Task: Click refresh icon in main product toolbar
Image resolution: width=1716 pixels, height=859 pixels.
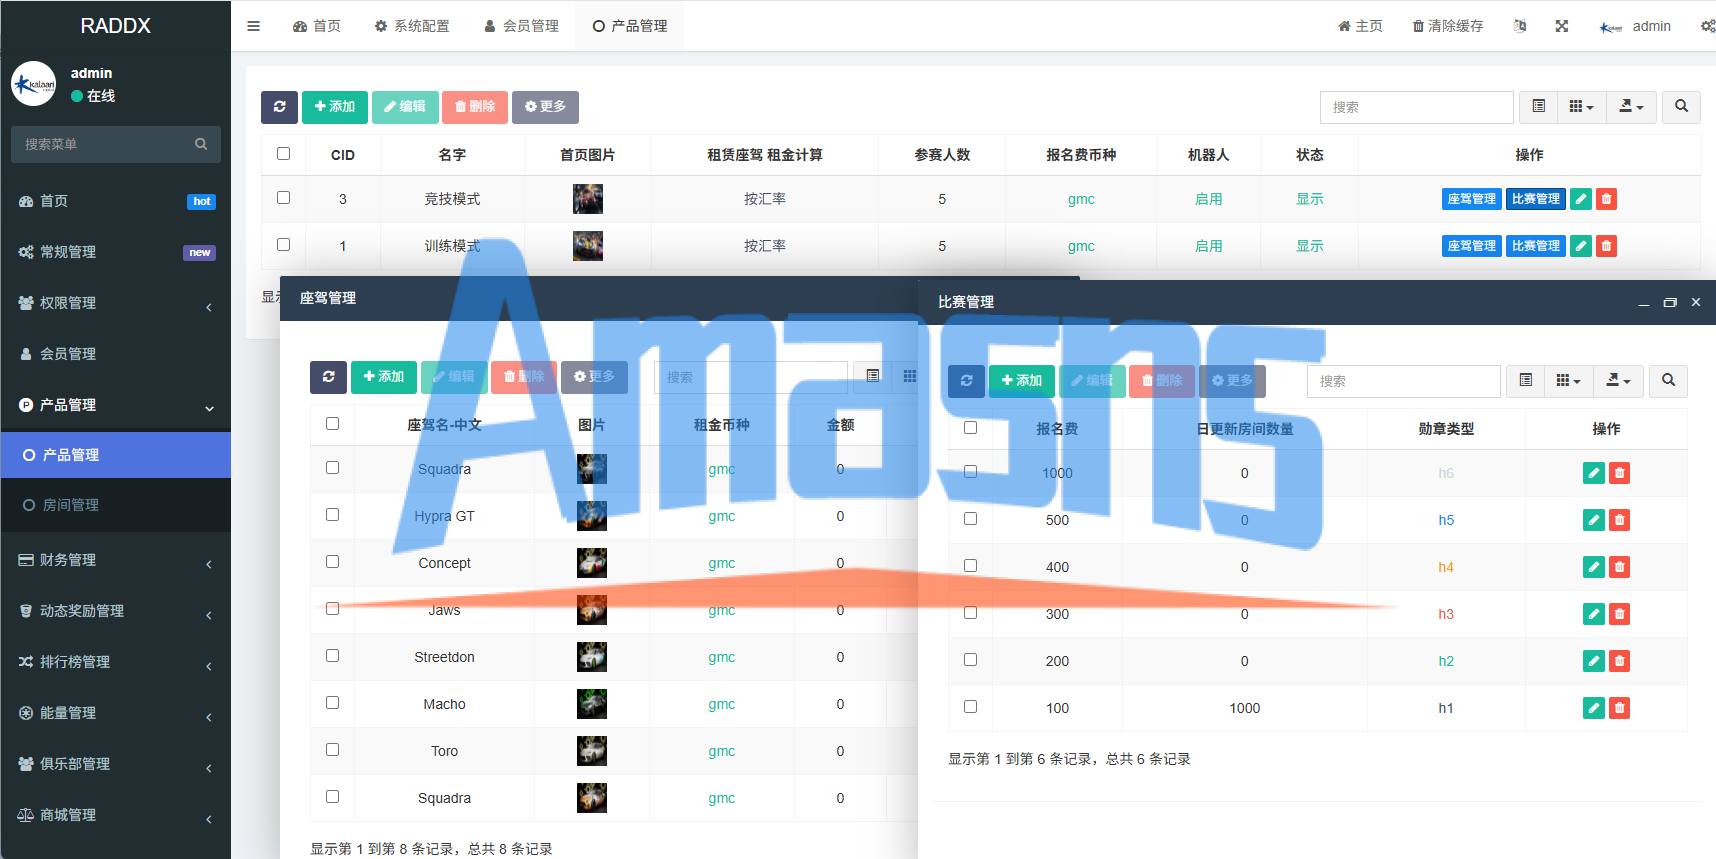Action: [x=279, y=107]
